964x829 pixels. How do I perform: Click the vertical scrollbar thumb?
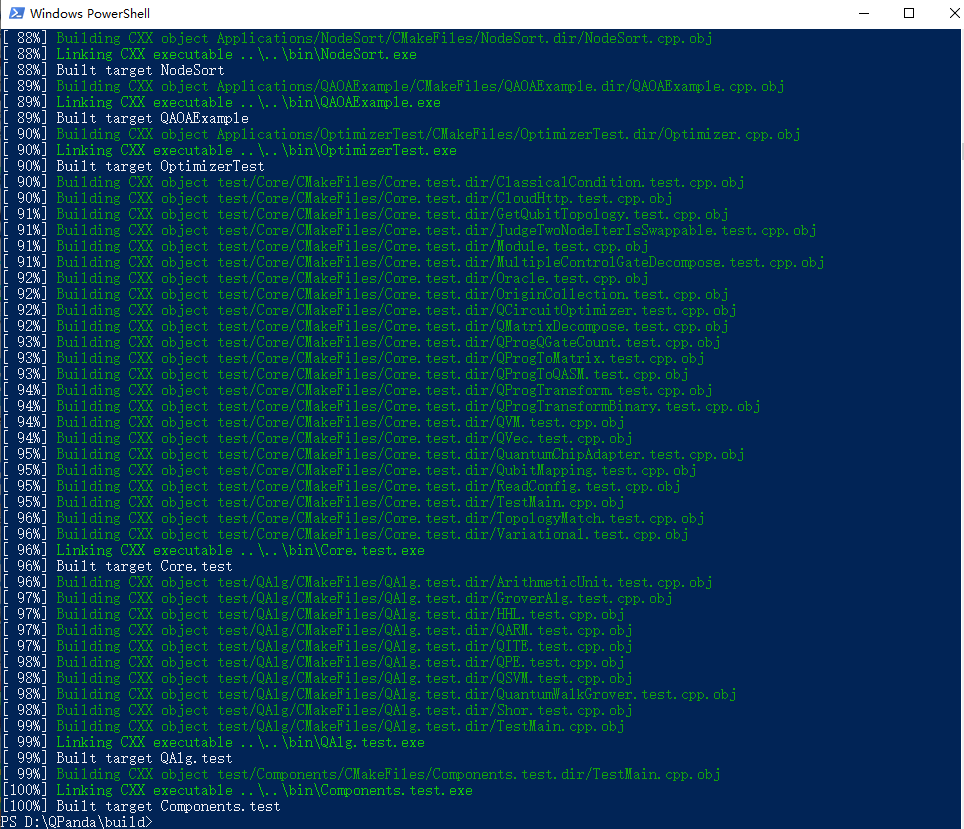click(x=962, y=151)
